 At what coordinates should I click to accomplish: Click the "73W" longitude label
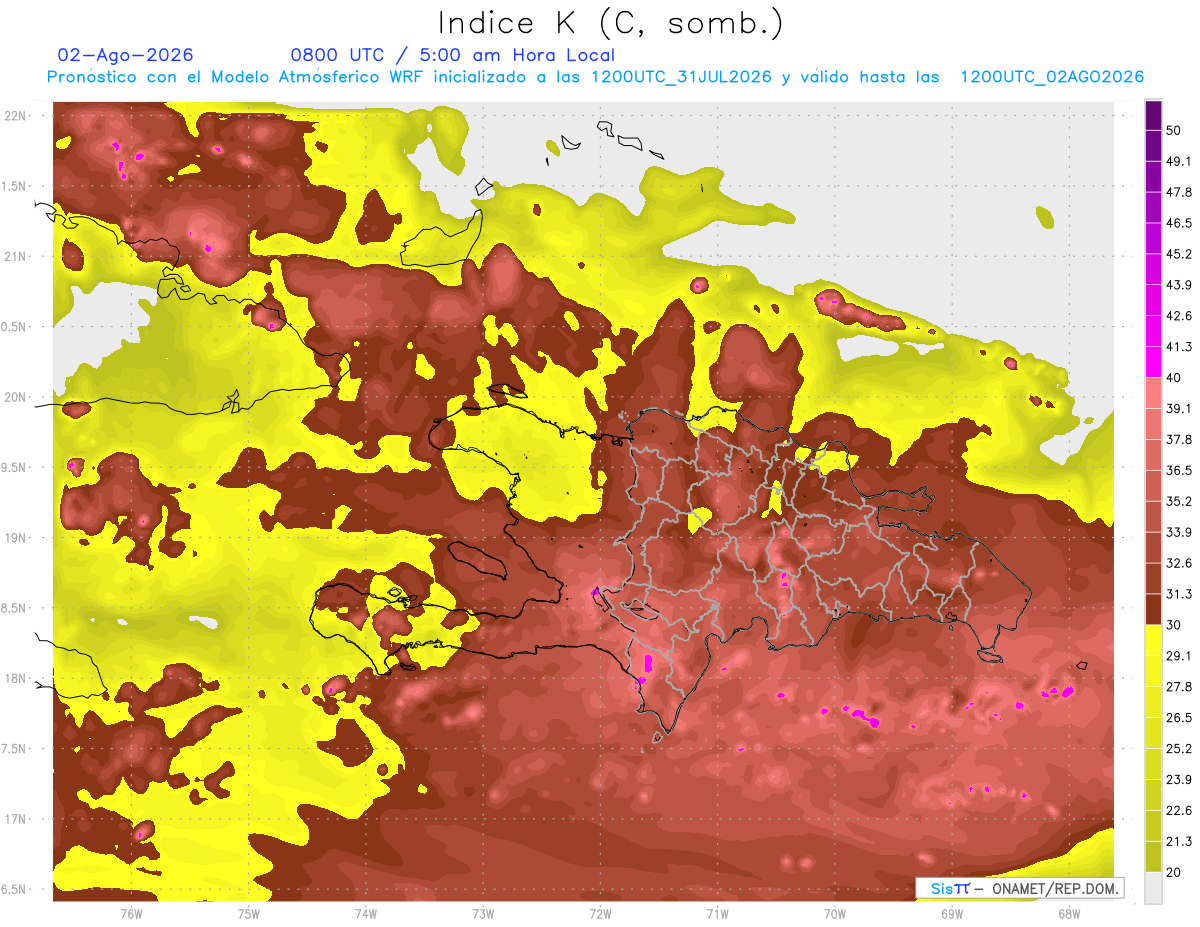pos(483,914)
